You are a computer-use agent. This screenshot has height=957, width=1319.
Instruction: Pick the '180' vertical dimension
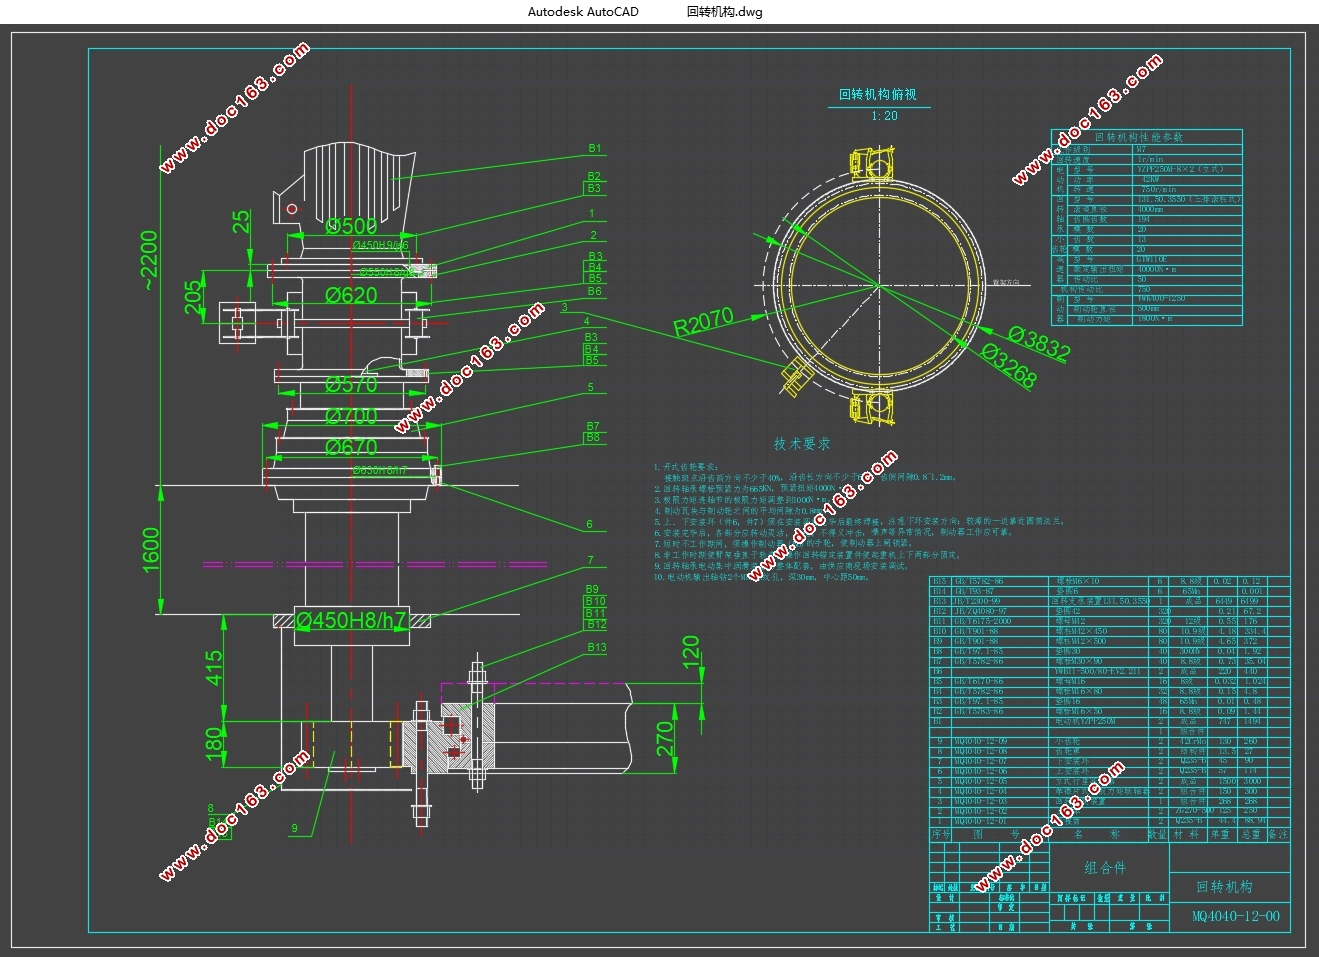214,744
